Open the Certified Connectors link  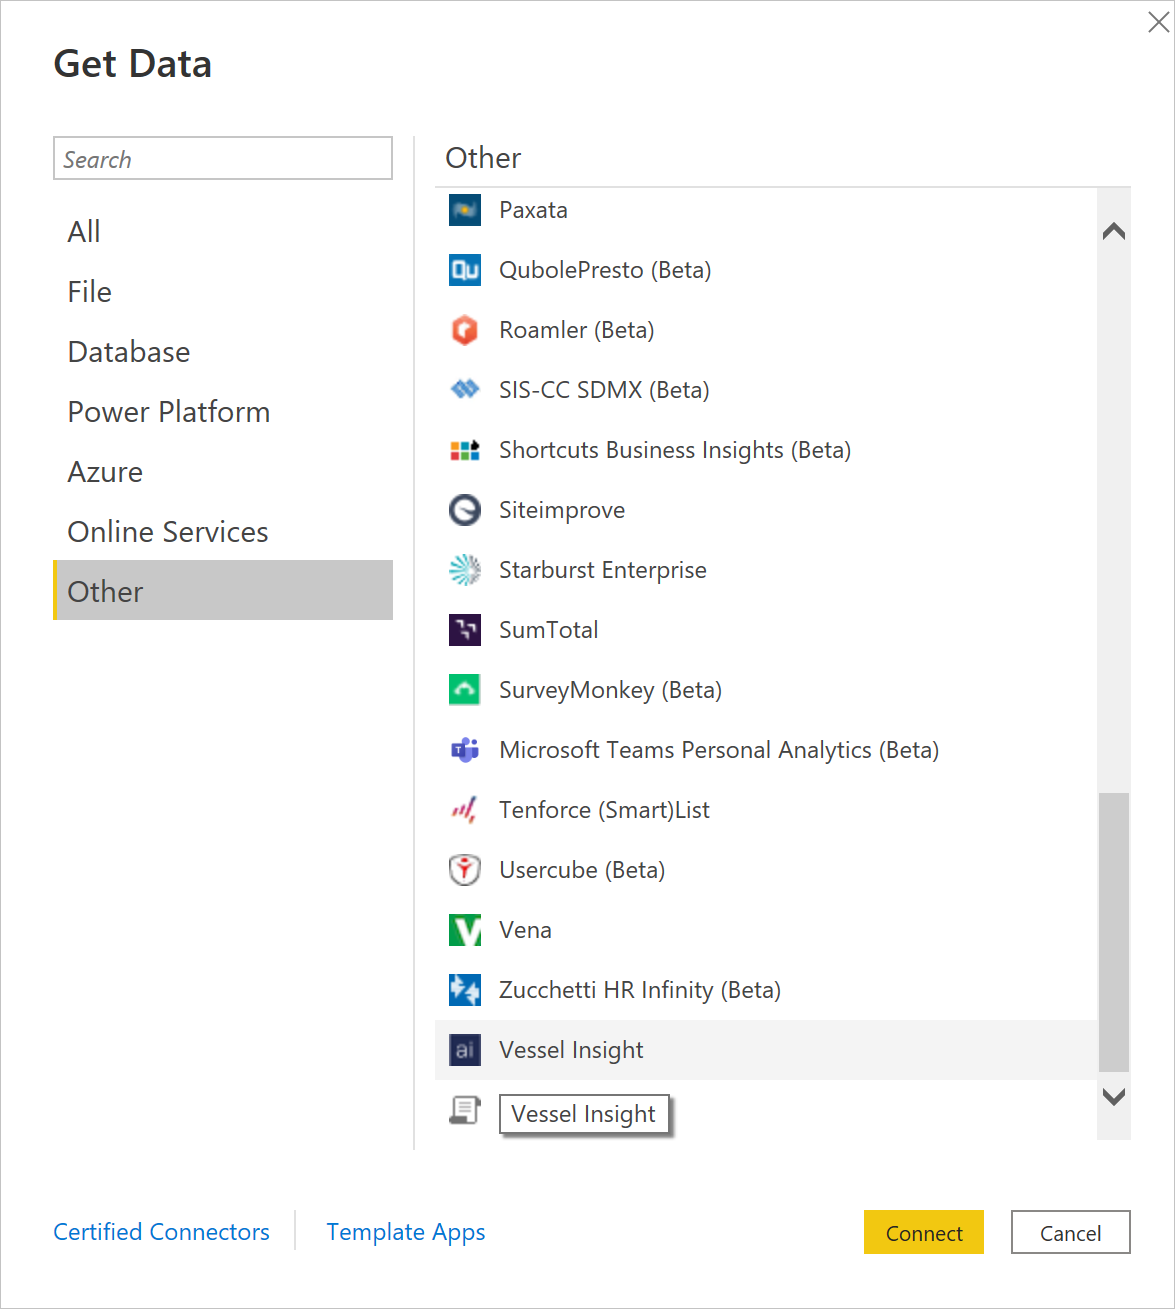point(162,1232)
